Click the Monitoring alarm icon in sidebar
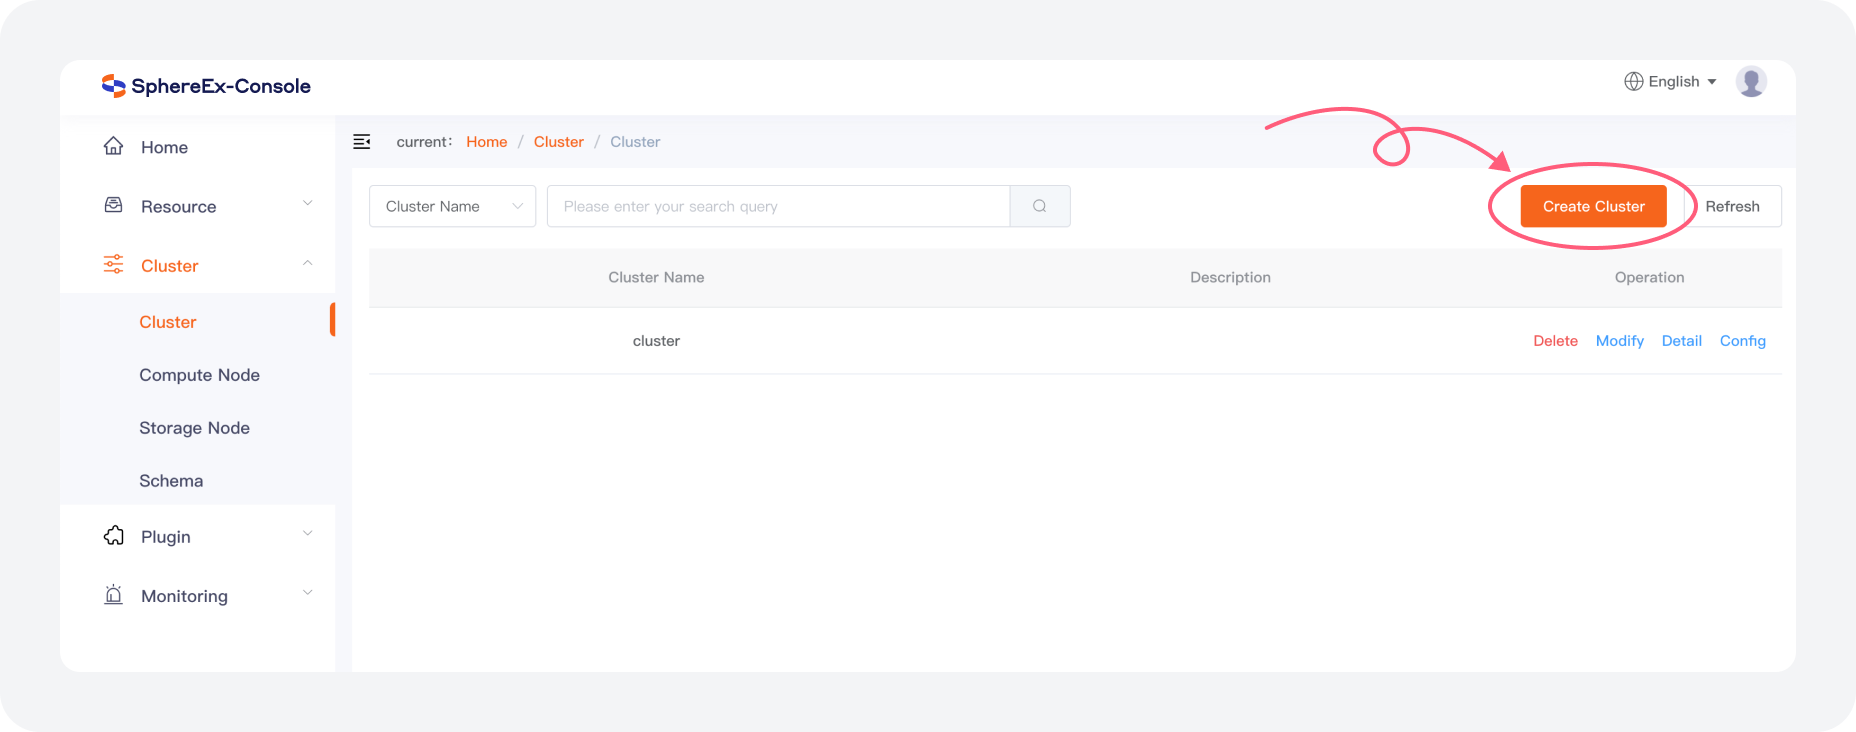Image resolution: width=1856 pixels, height=732 pixels. [114, 595]
